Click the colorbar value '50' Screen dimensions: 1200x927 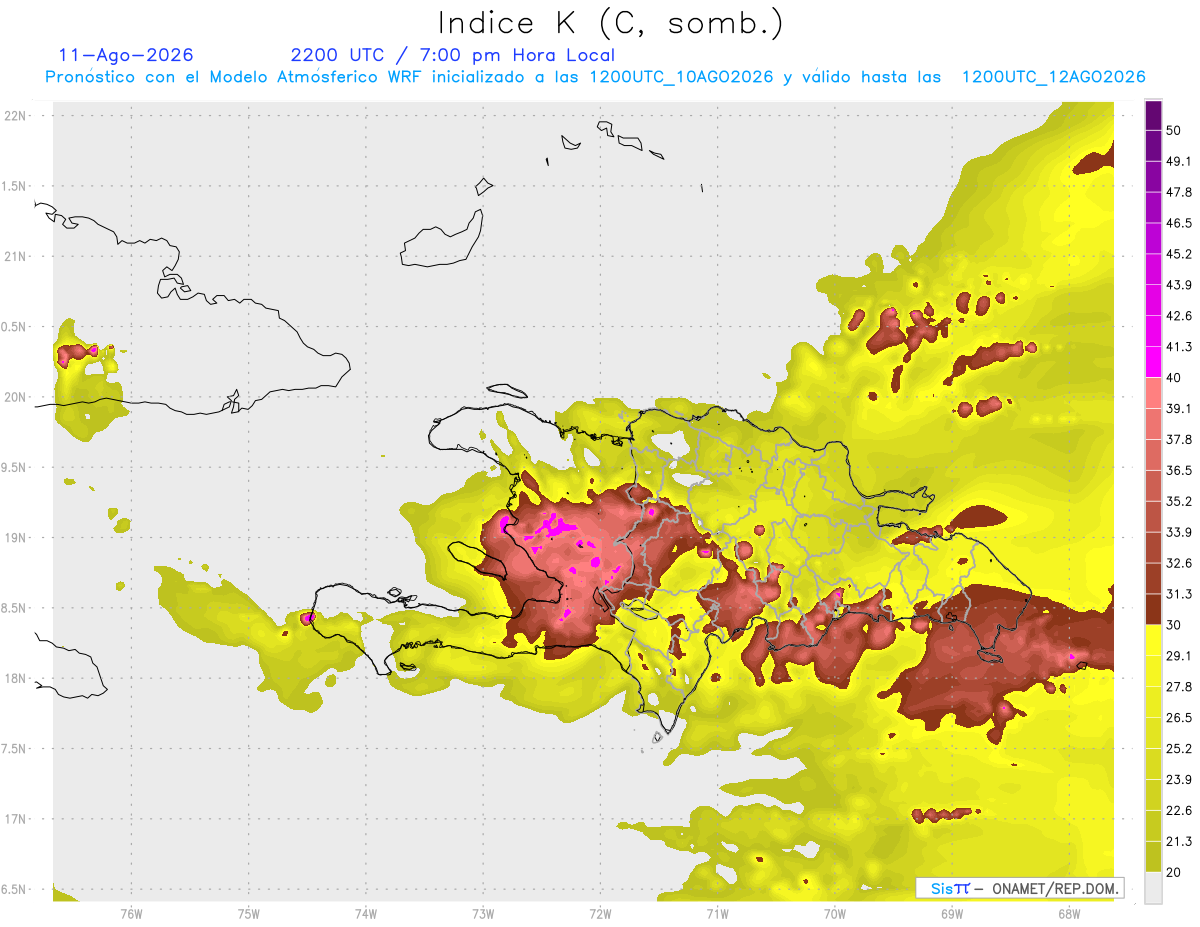[x=1173, y=130]
